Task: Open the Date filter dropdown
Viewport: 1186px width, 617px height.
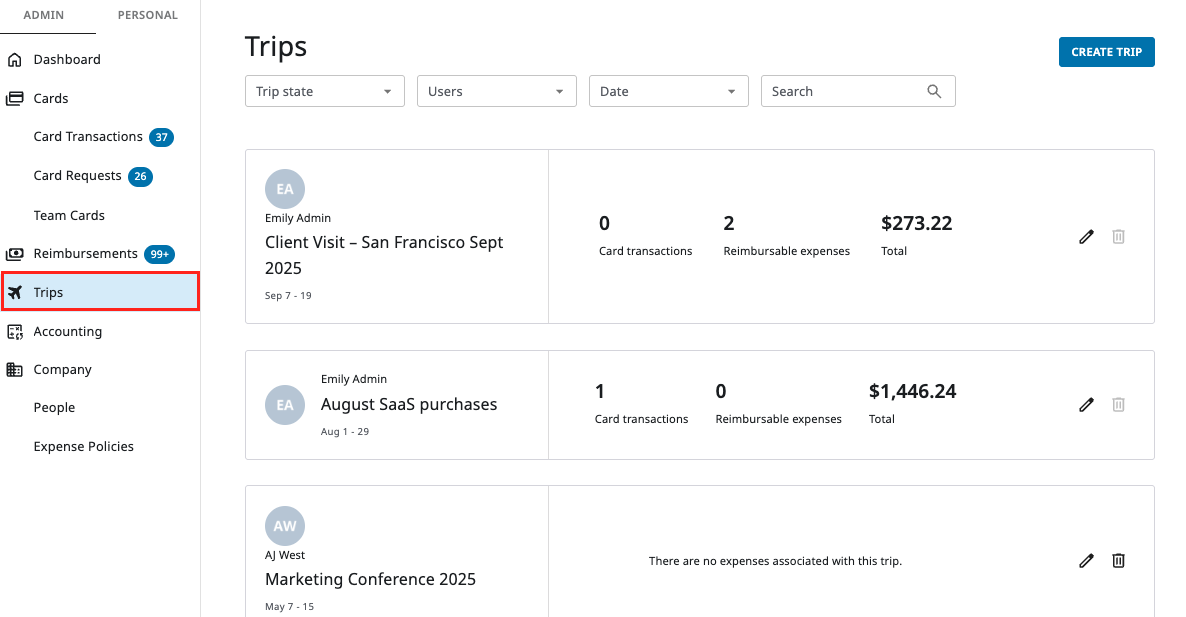Action: (668, 91)
